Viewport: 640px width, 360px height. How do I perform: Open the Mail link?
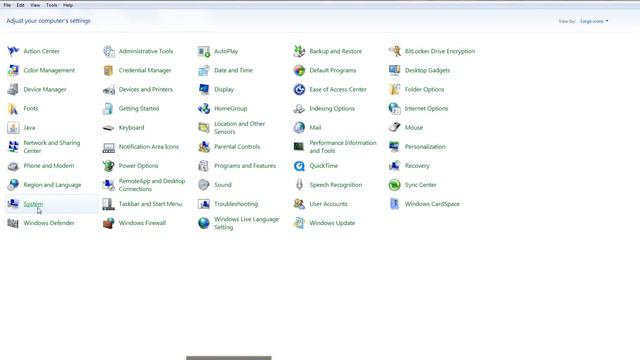pyautogui.click(x=315, y=128)
